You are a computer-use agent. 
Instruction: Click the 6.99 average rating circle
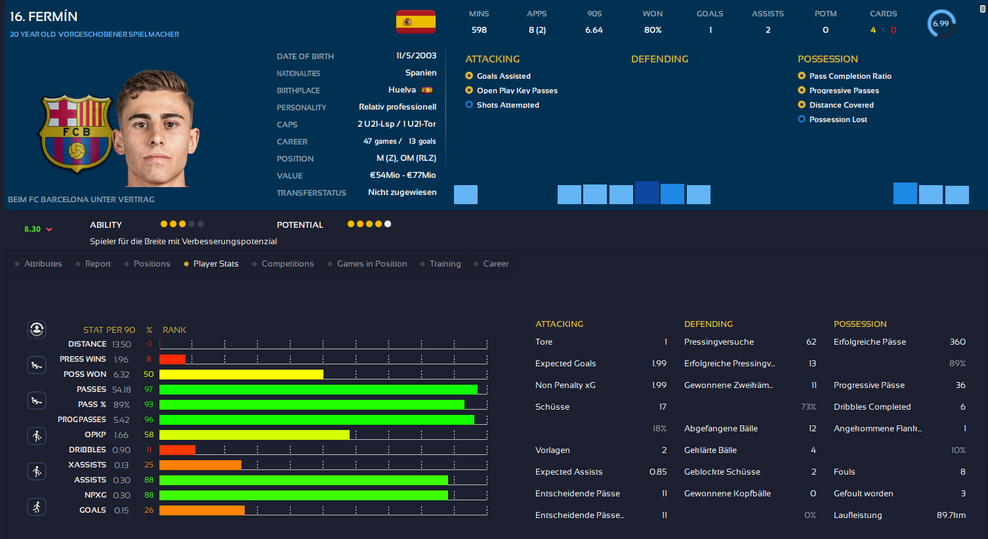(940, 23)
